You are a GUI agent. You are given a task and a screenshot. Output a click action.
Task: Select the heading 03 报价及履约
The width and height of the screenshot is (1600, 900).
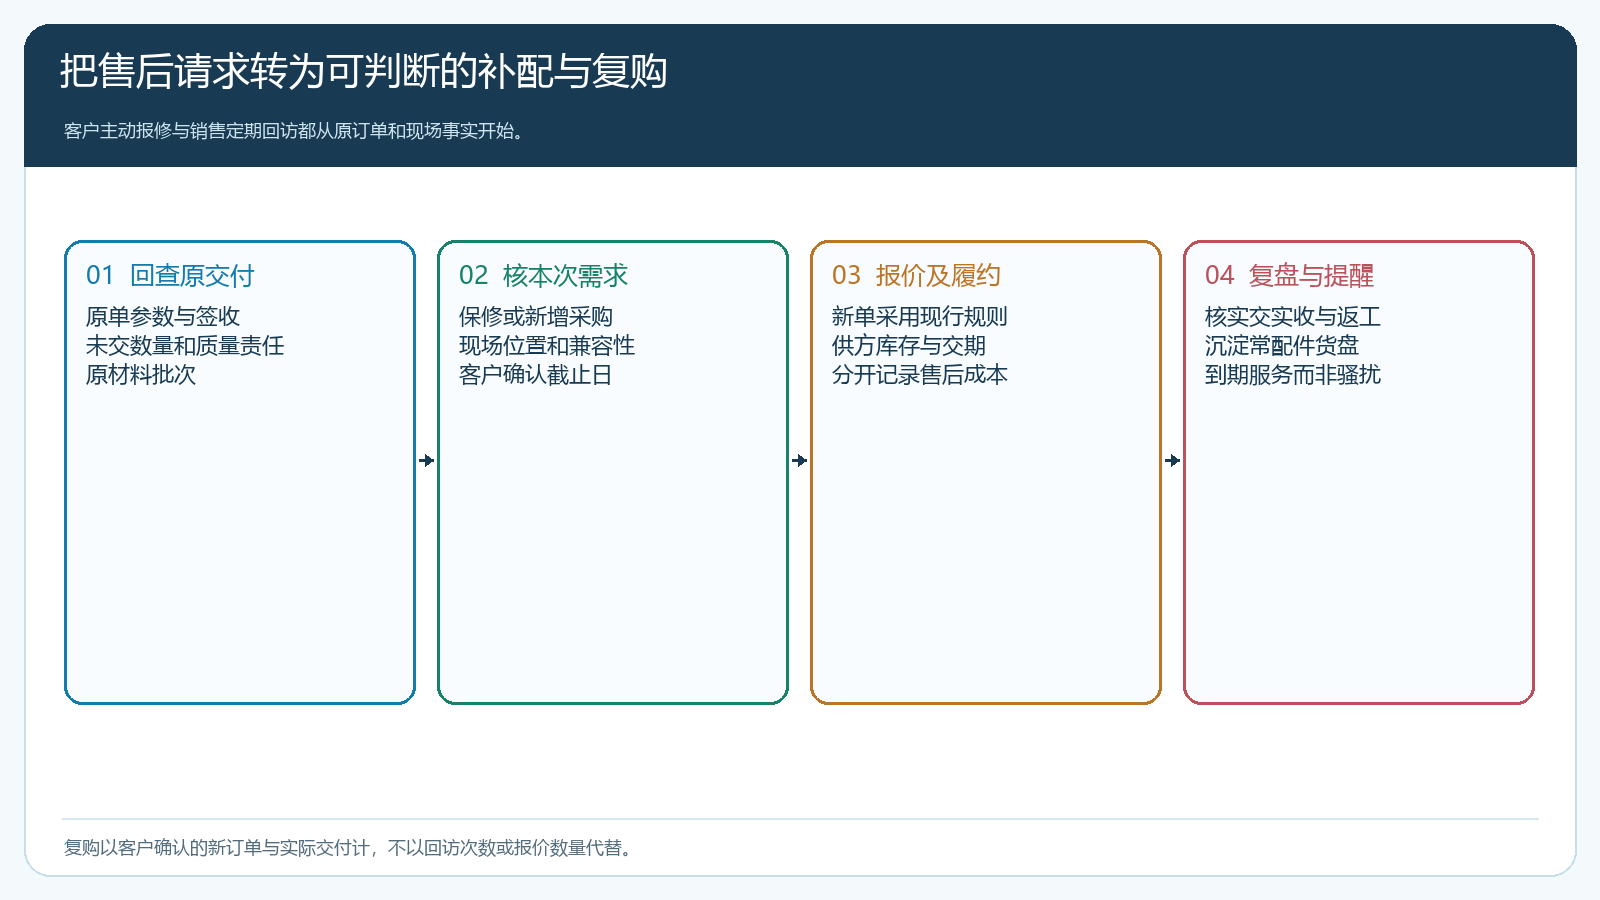(916, 276)
